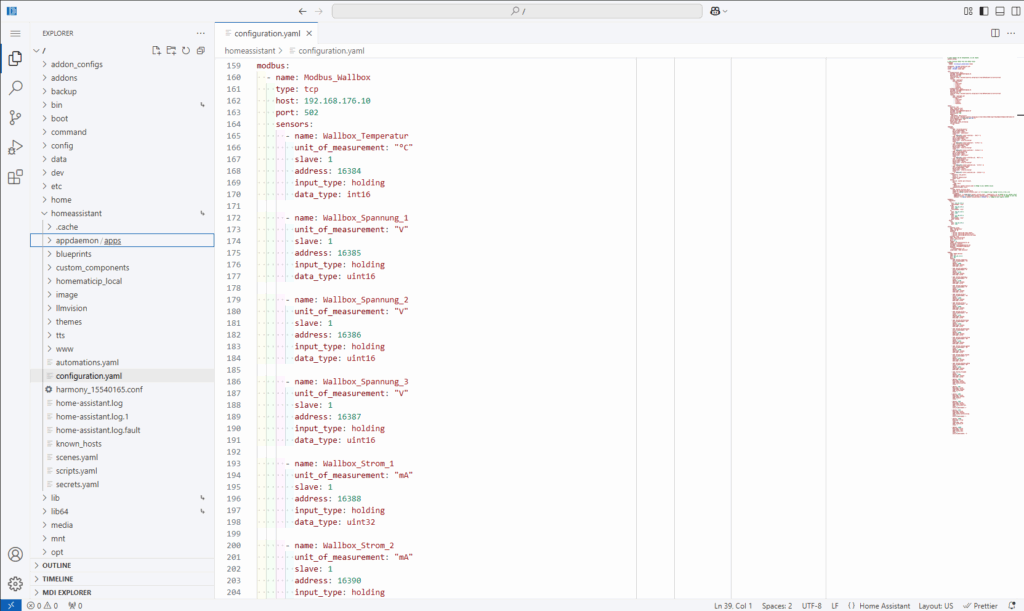The height and width of the screenshot is (611, 1024).
Task: Refresh the Explorer file tree
Action: pos(186,50)
